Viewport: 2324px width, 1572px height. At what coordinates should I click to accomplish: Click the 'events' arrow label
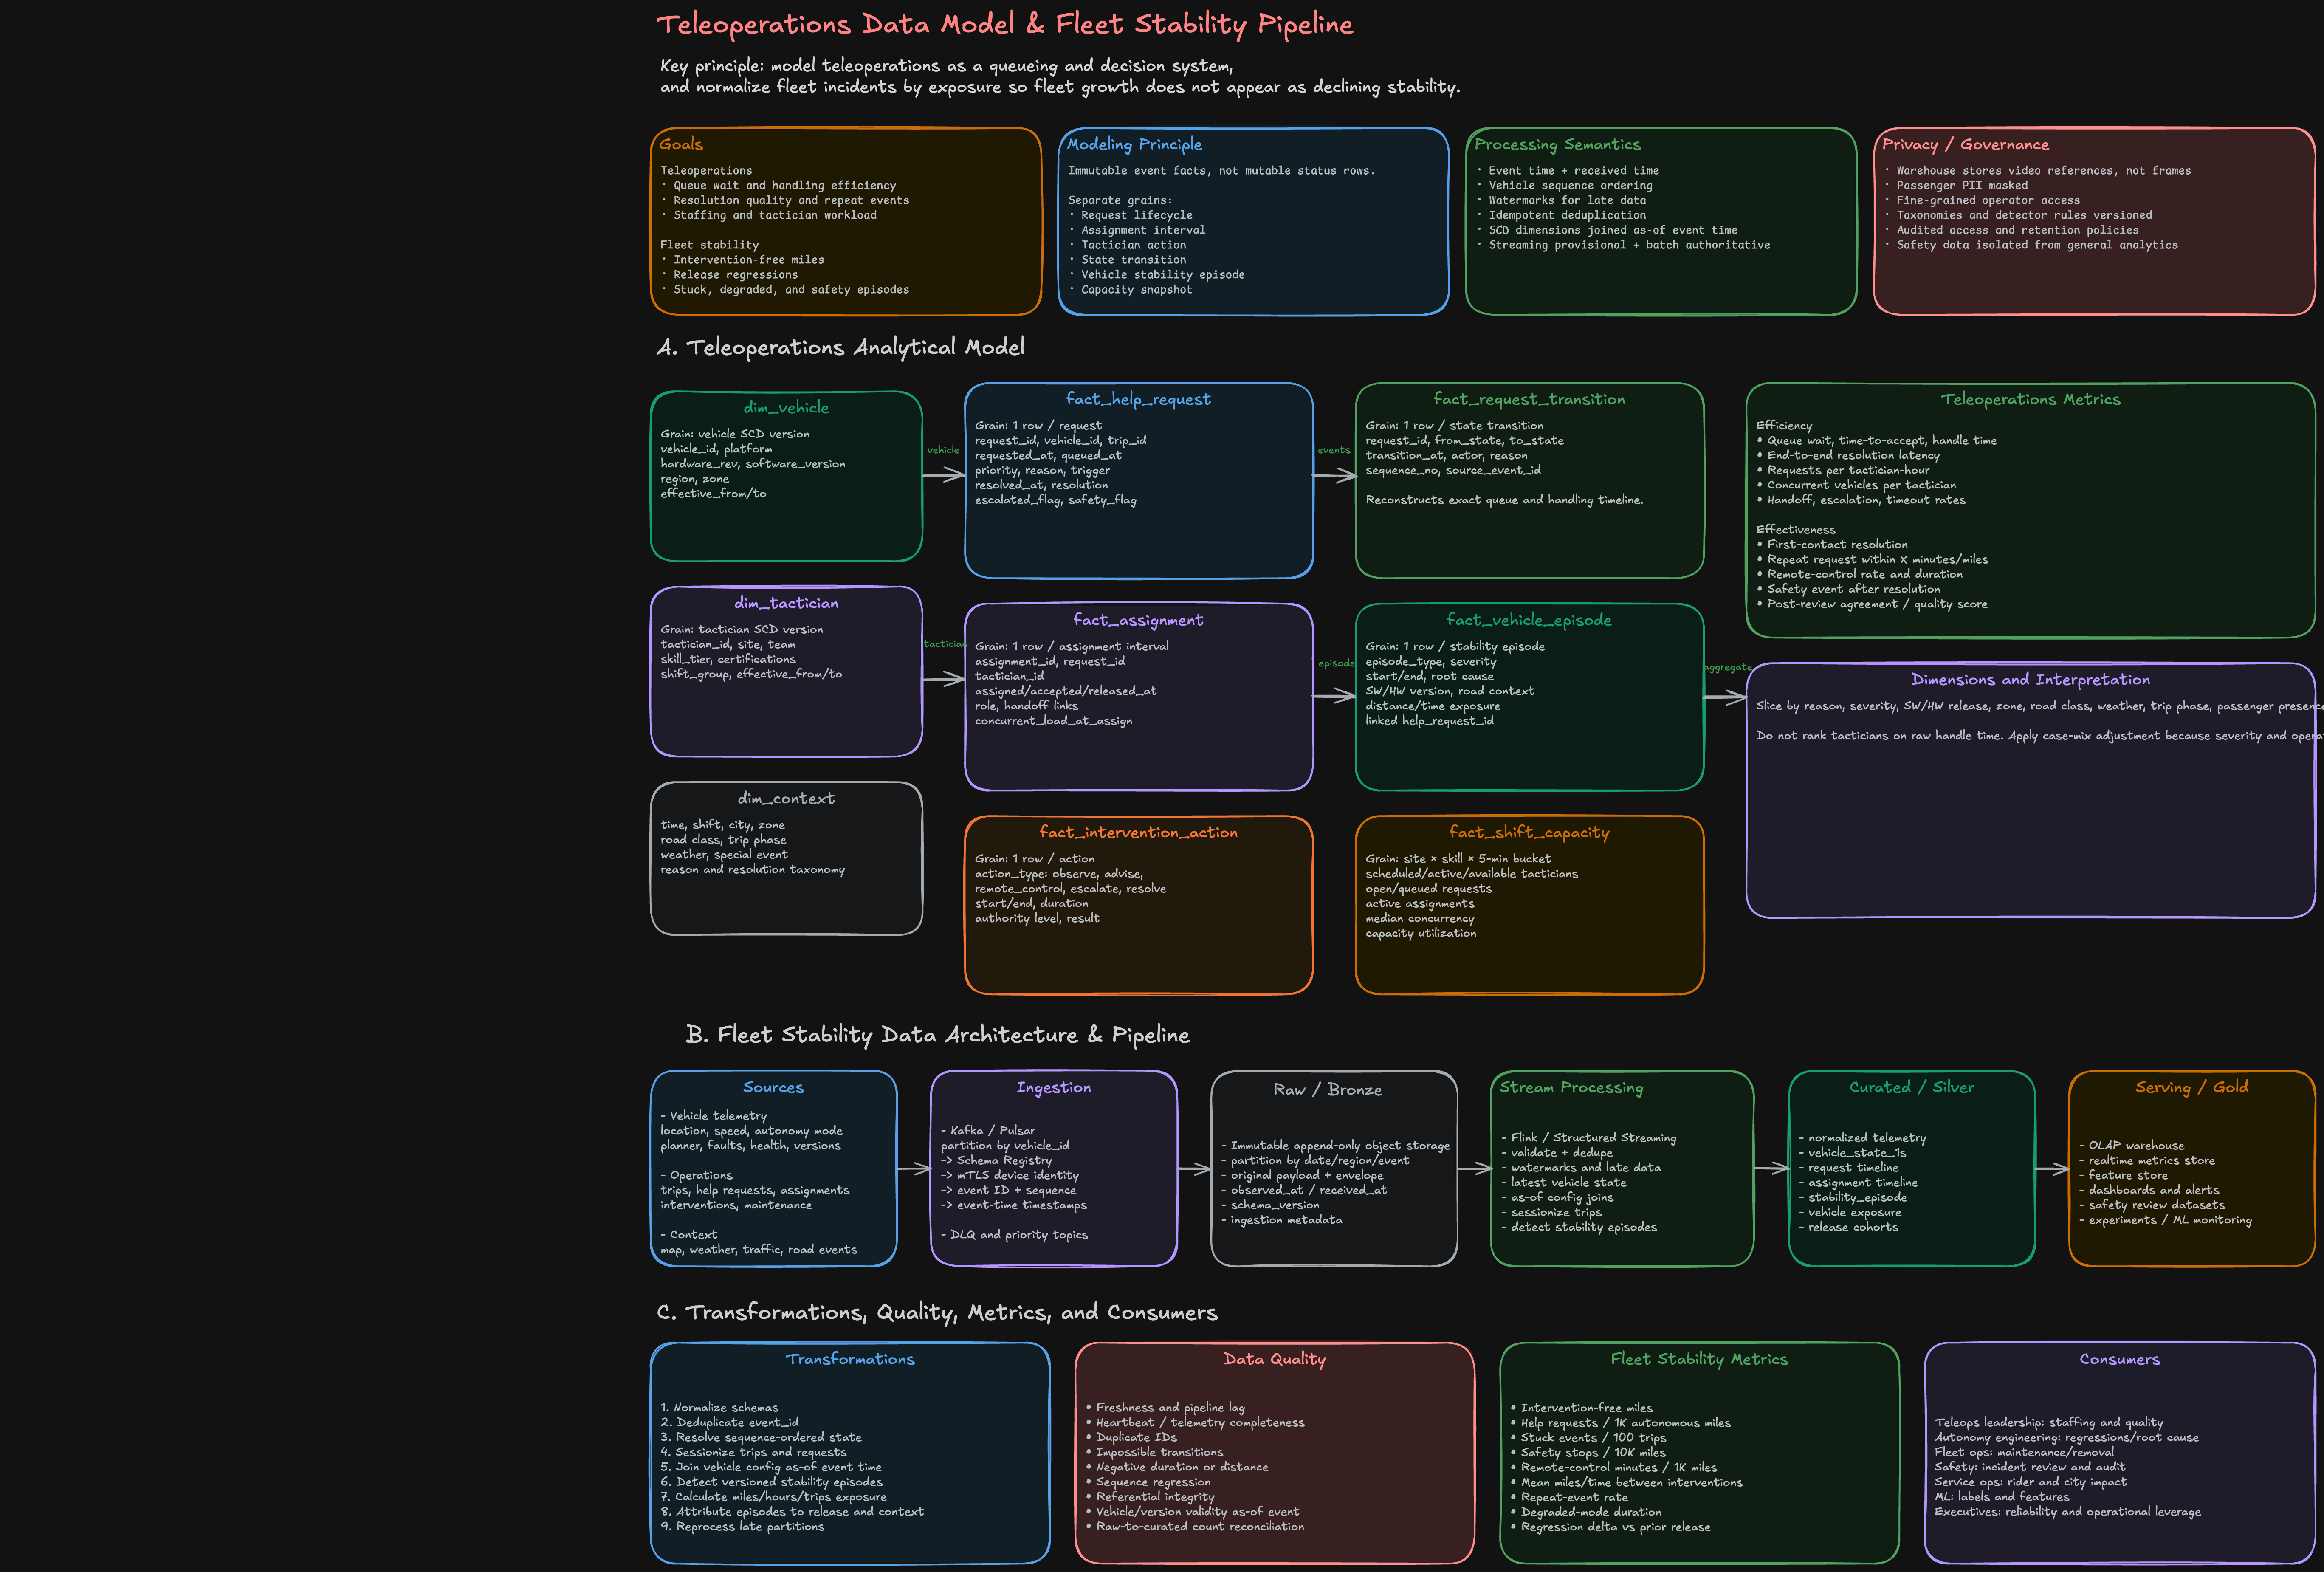click(x=1333, y=450)
